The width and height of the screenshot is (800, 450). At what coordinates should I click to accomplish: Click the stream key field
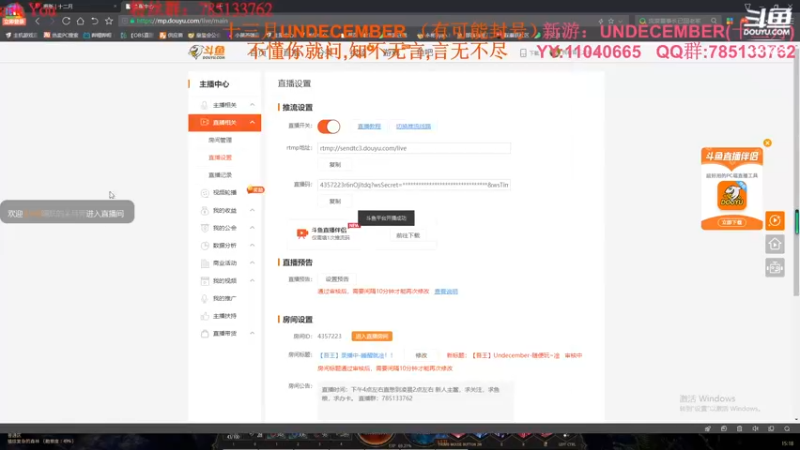pyautogui.click(x=414, y=185)
